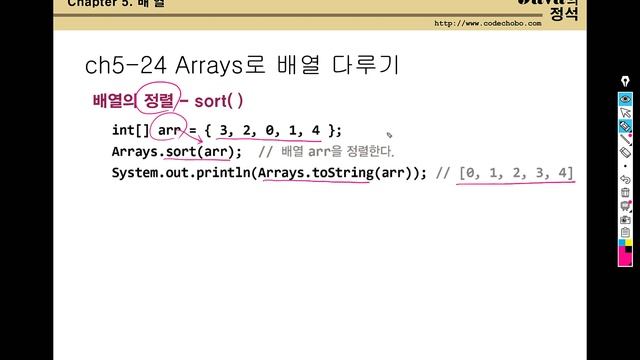Undo the last annotation stroke
Viewport: 640px width, 360px height.
pyautogui.click(x=625, y=179)
